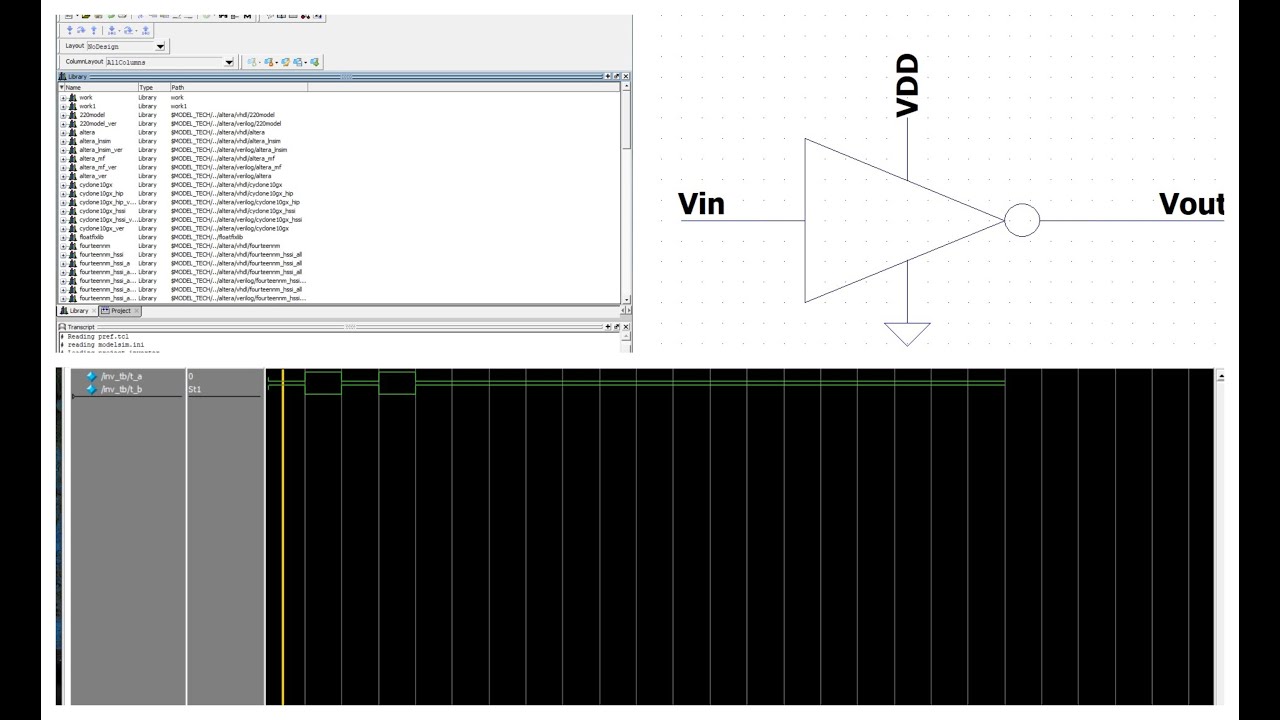Click the Library panel title icon
1280x720 pixels.
pos(62,76)
